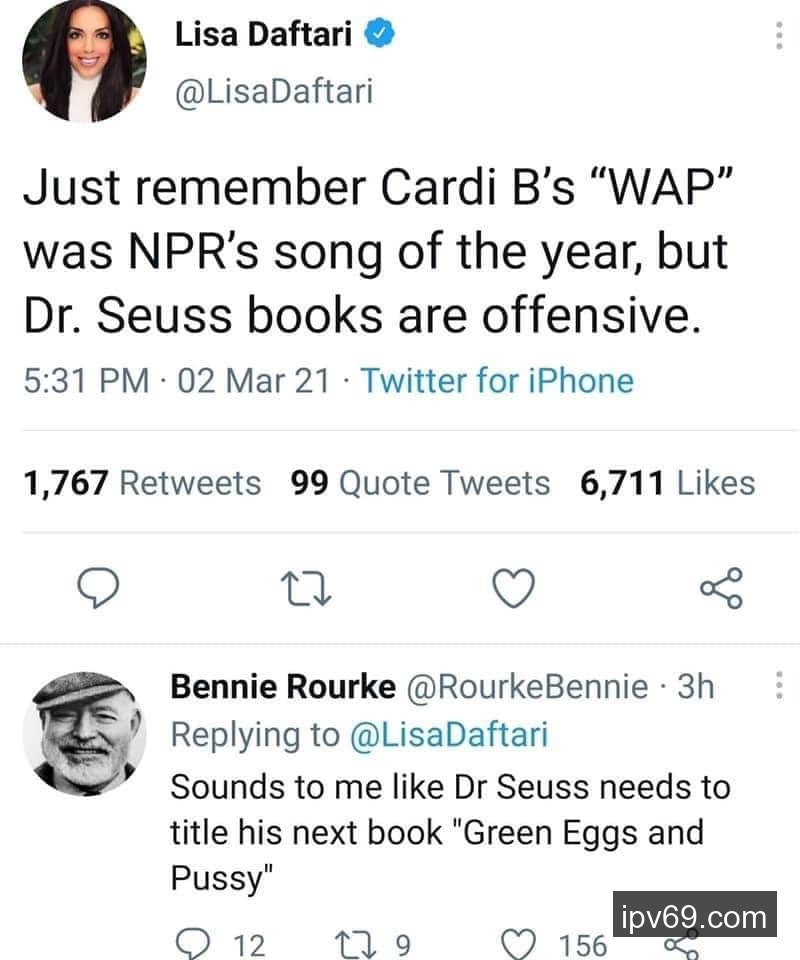800x960 pixels.
Task: Open the @LisaDaftari mention in the reply
Action: pos(448,734)
